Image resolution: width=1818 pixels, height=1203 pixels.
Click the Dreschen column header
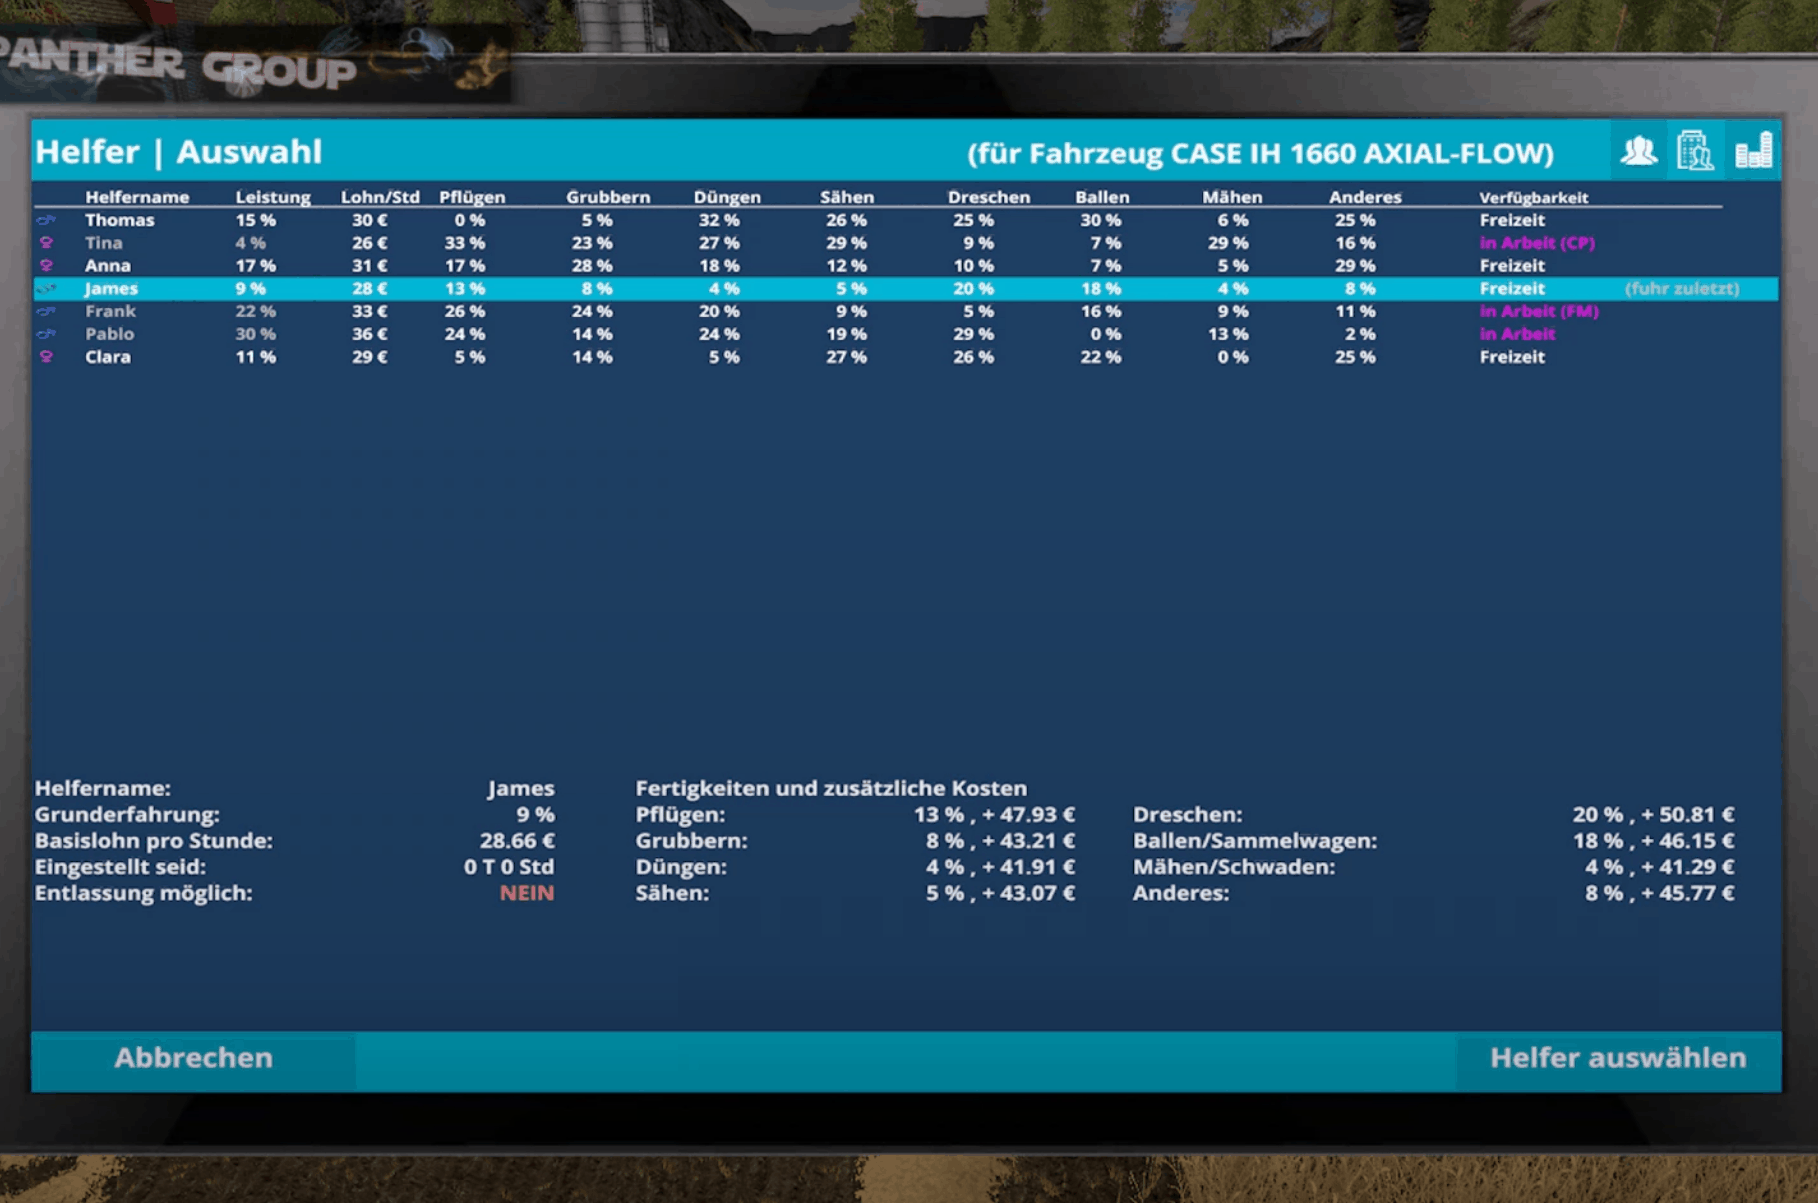988,197
